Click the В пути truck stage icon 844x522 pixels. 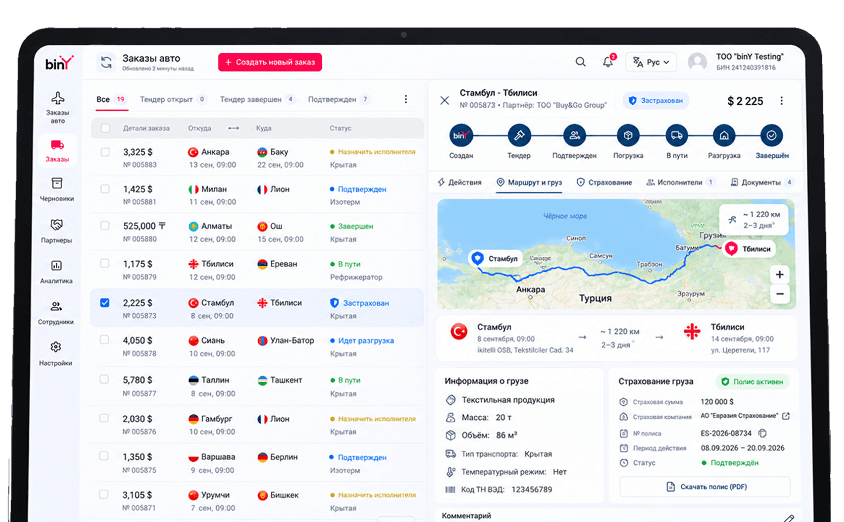(677, 135)
